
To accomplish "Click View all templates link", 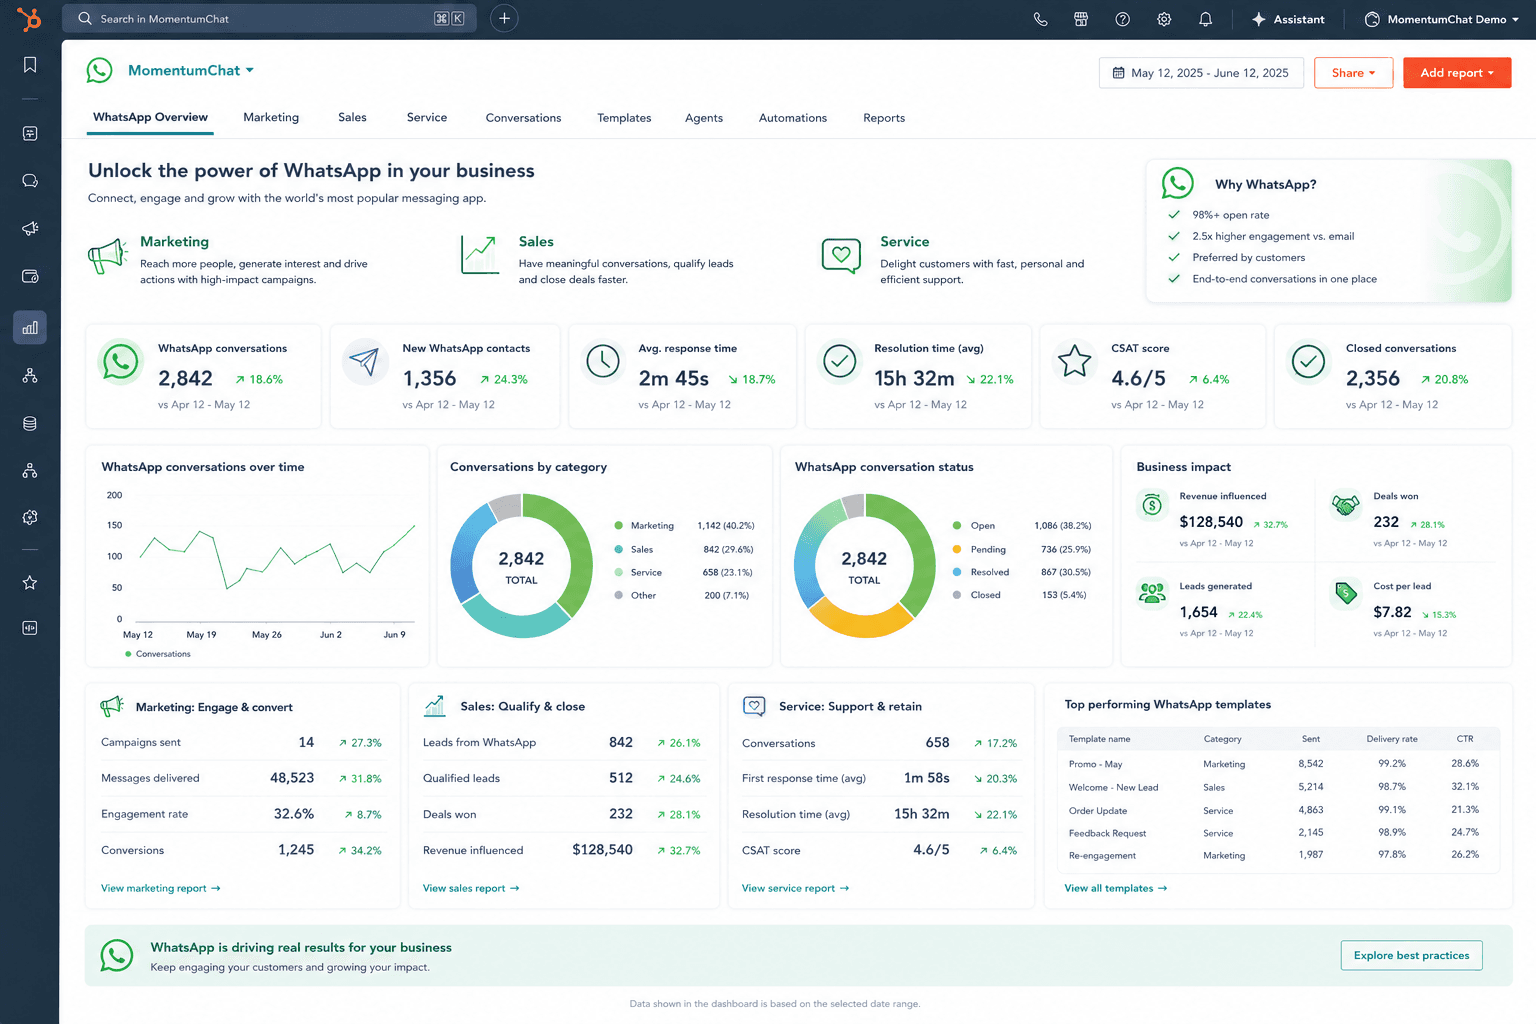I will point(1115,888).
